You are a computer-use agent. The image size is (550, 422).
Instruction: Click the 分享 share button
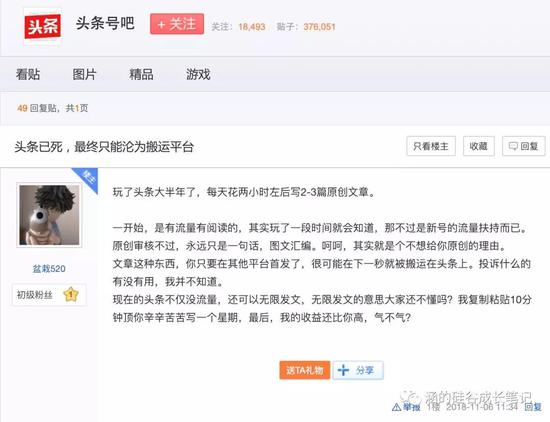358,370
